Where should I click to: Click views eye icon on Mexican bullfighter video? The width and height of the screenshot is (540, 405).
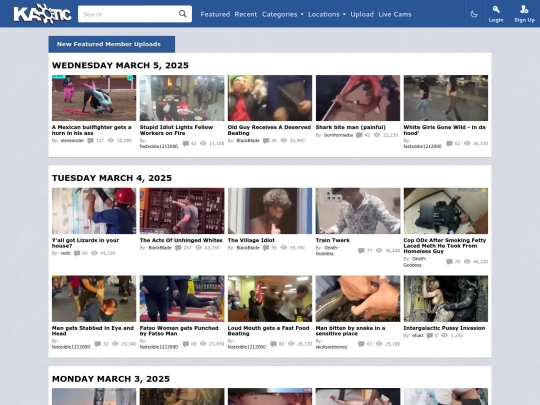point(111,141)
